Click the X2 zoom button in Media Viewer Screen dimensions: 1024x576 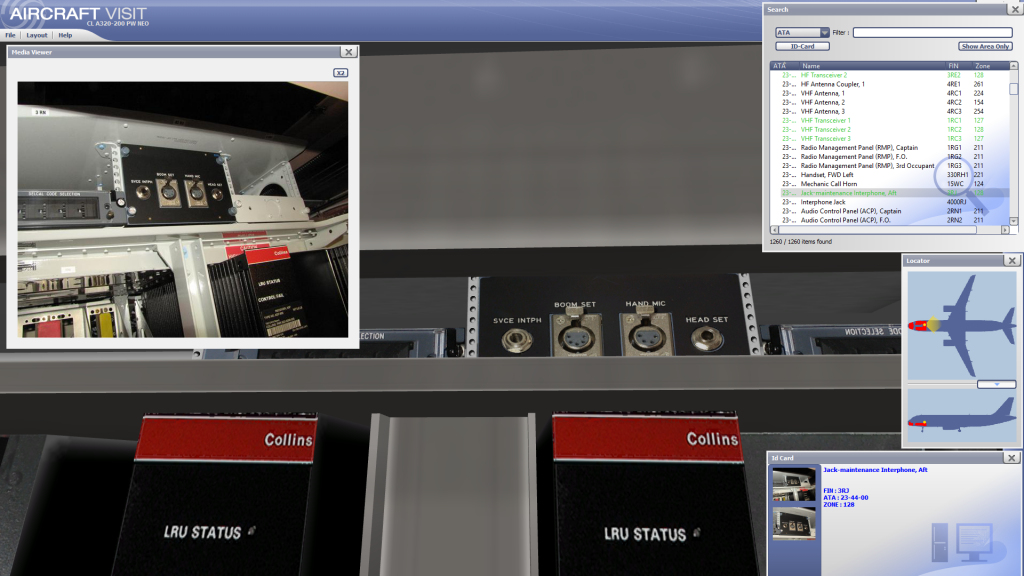tap(340, 72)
